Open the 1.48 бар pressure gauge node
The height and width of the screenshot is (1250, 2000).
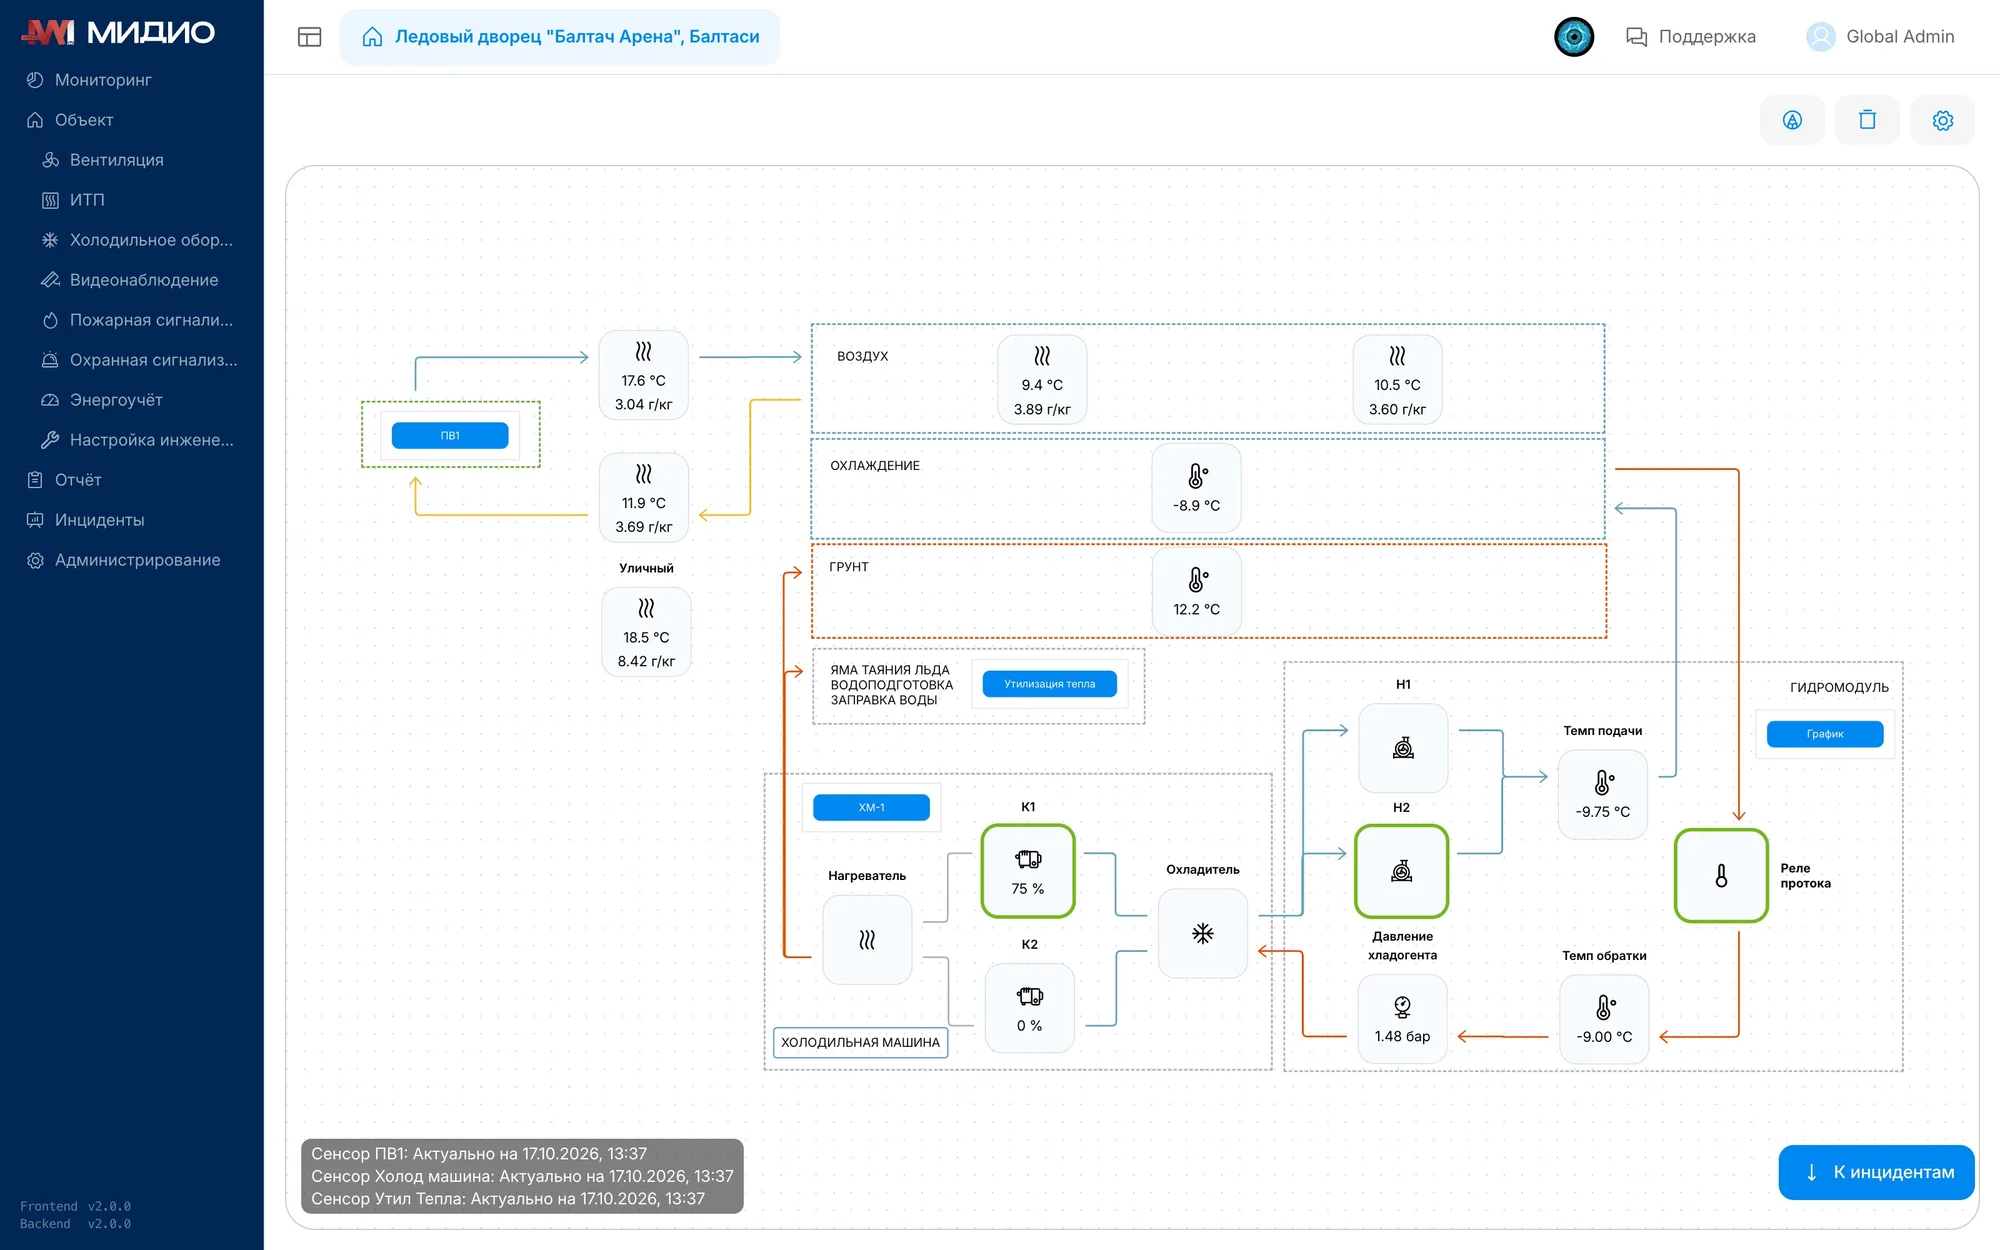(x=1402, y=1019)
